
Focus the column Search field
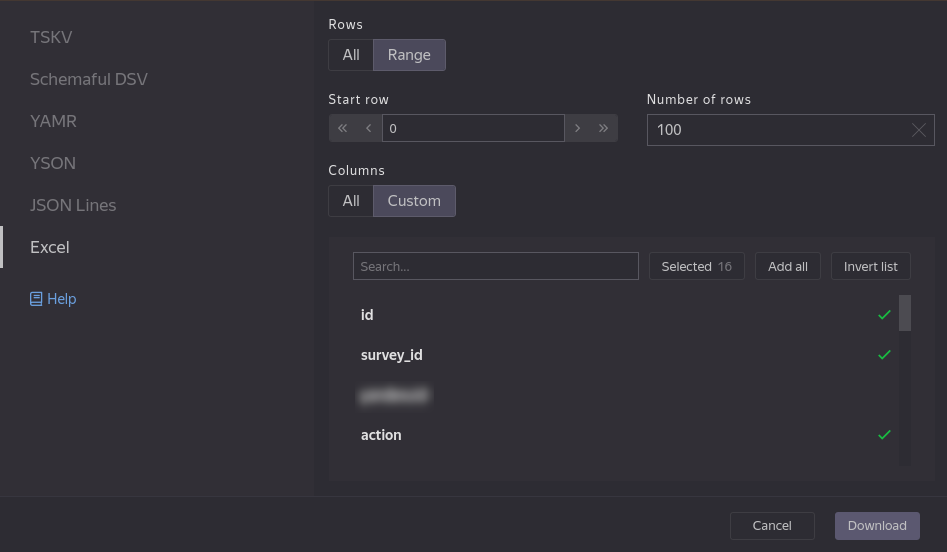click(x=495, y=266)
